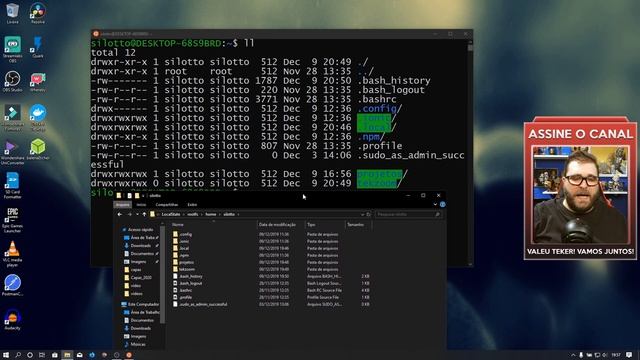Click the Explorer forward arrow button
The height and width of the screenshot is (360, 640).
(x=129, y=214)
